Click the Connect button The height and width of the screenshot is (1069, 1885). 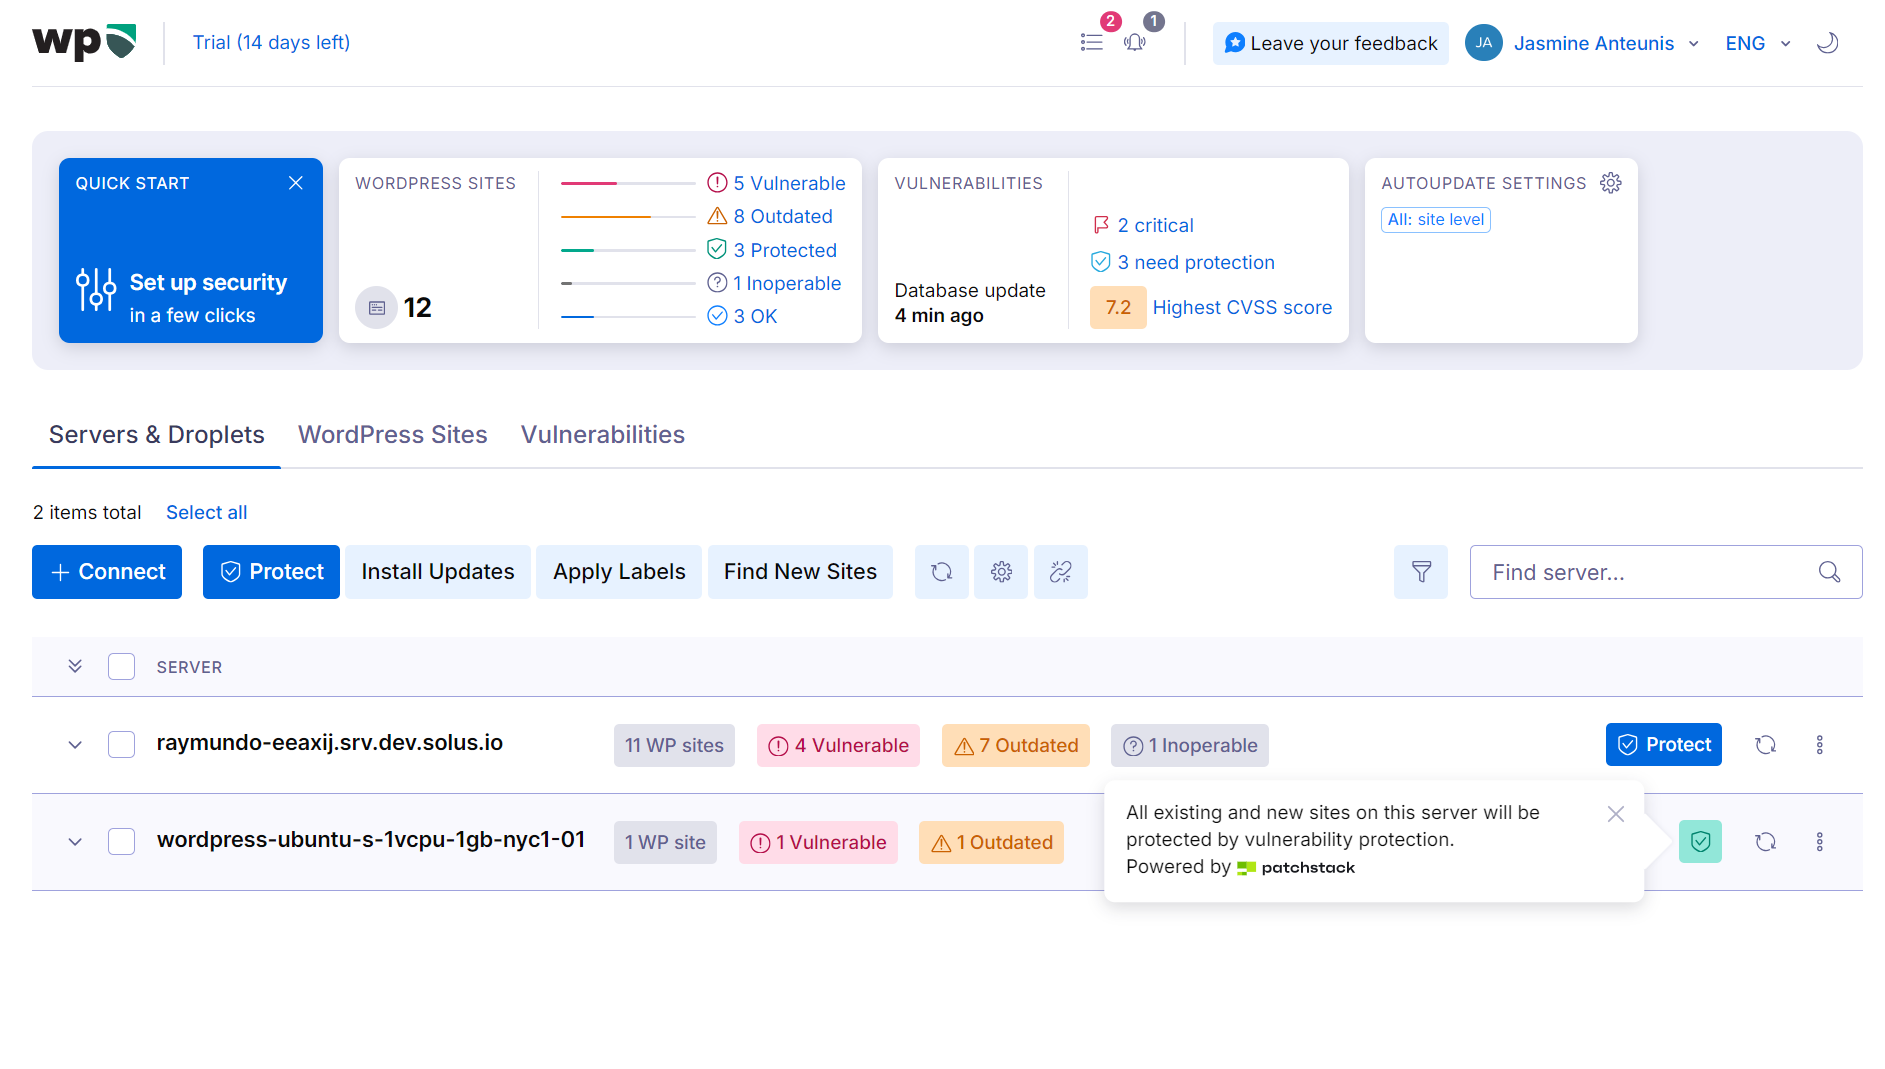(x=107, y=572)
